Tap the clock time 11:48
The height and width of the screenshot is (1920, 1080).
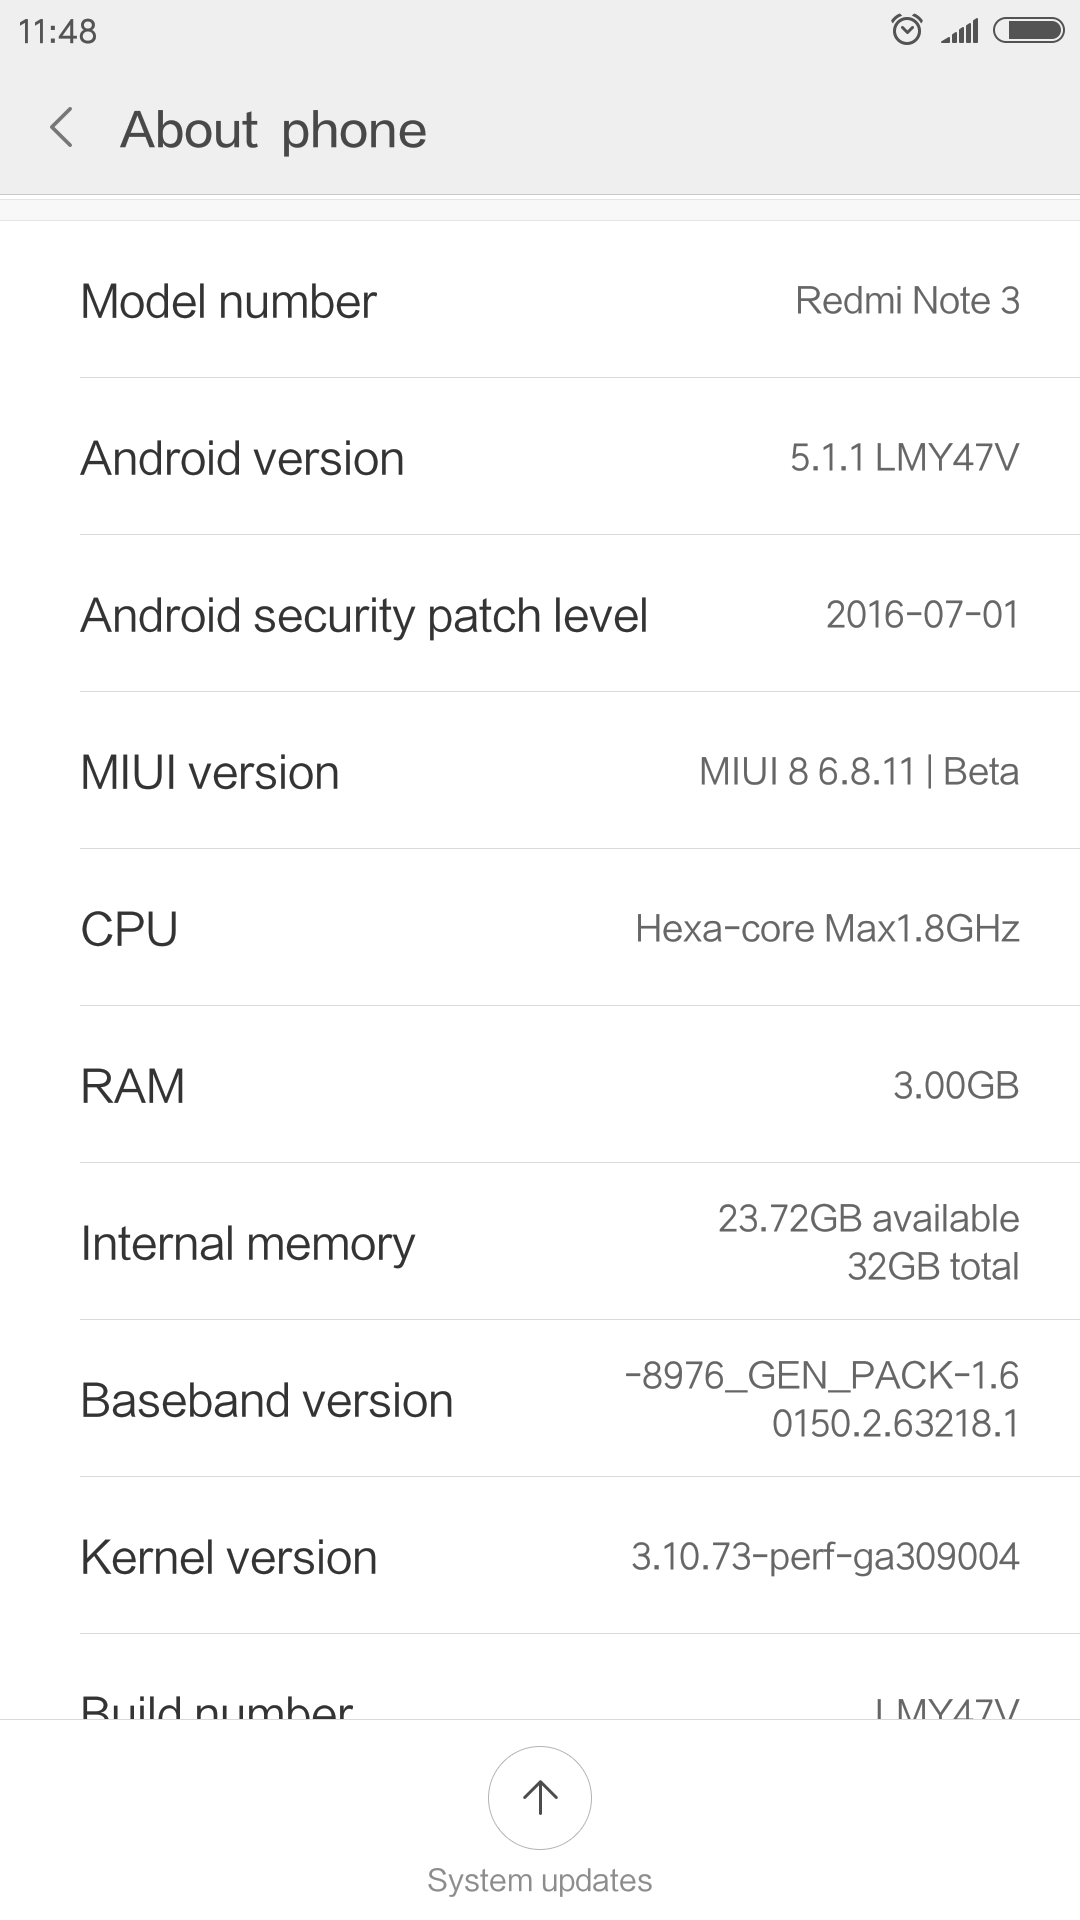(x=58, y=32)
